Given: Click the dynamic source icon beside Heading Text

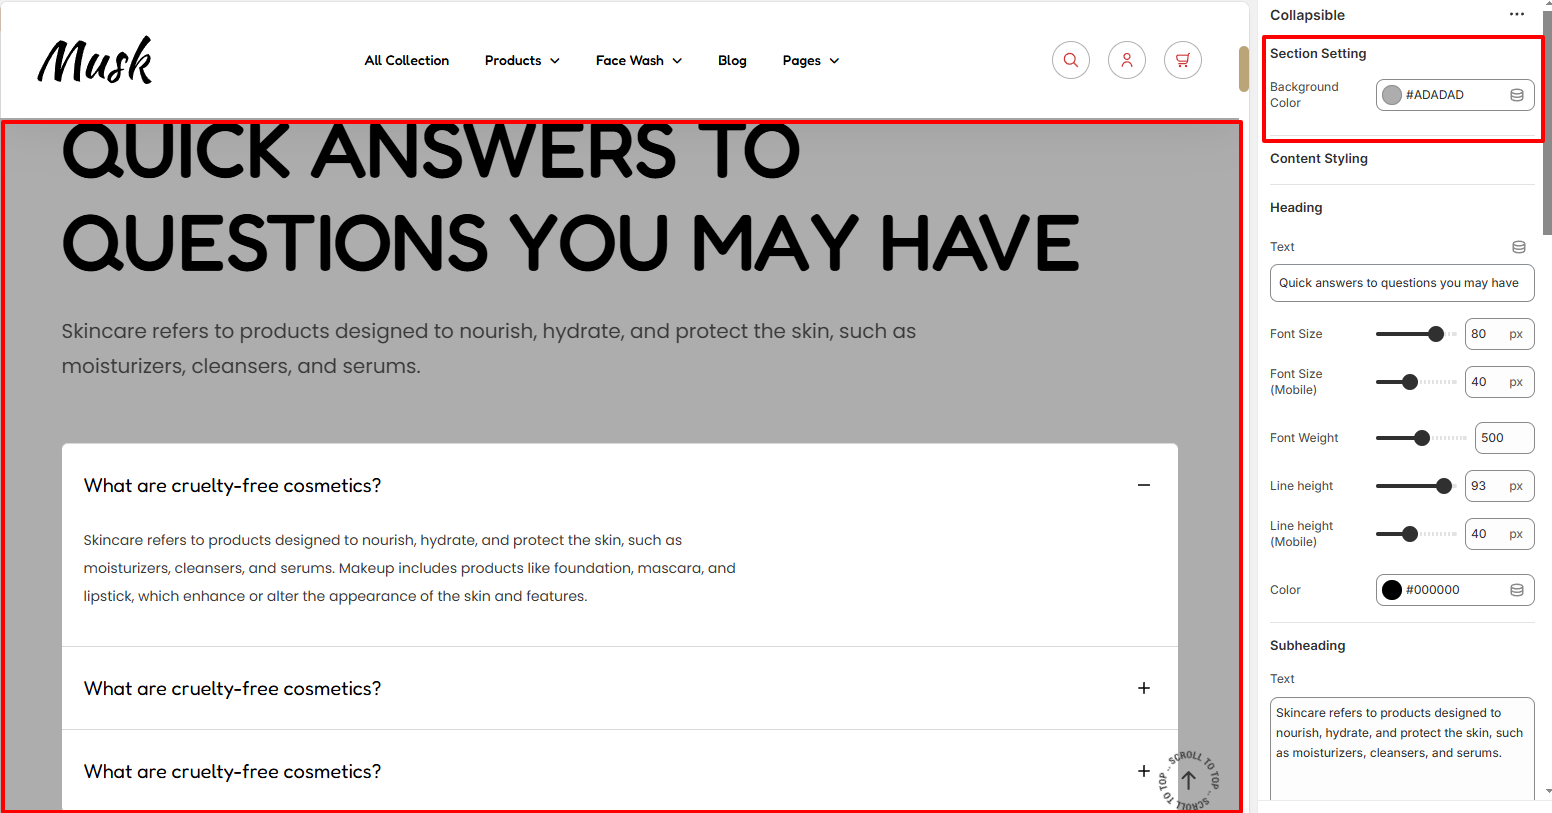Looking at the screenshot, I should tap(1519, 247).
